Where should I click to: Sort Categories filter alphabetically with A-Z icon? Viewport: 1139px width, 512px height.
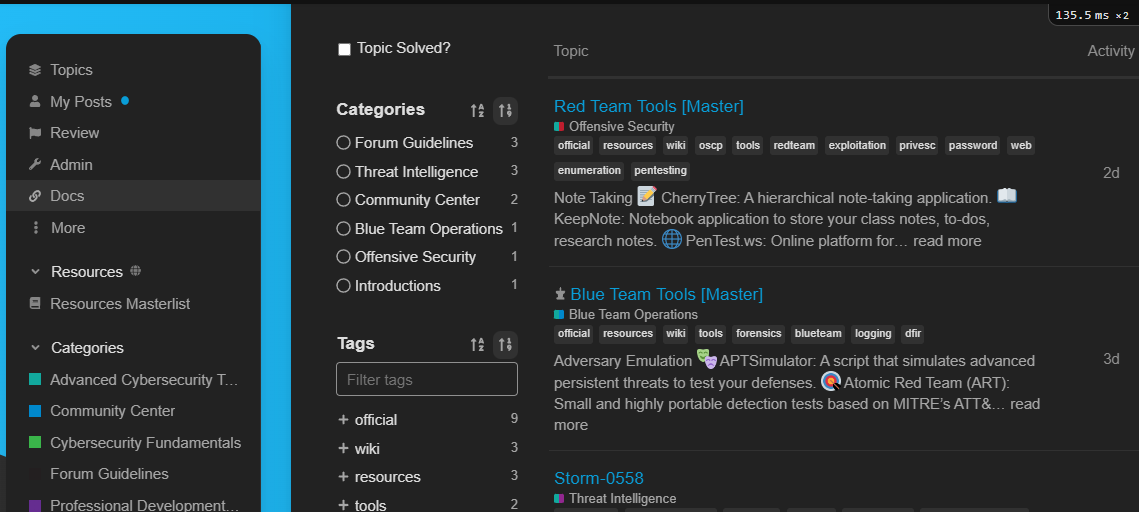[477, 110]
